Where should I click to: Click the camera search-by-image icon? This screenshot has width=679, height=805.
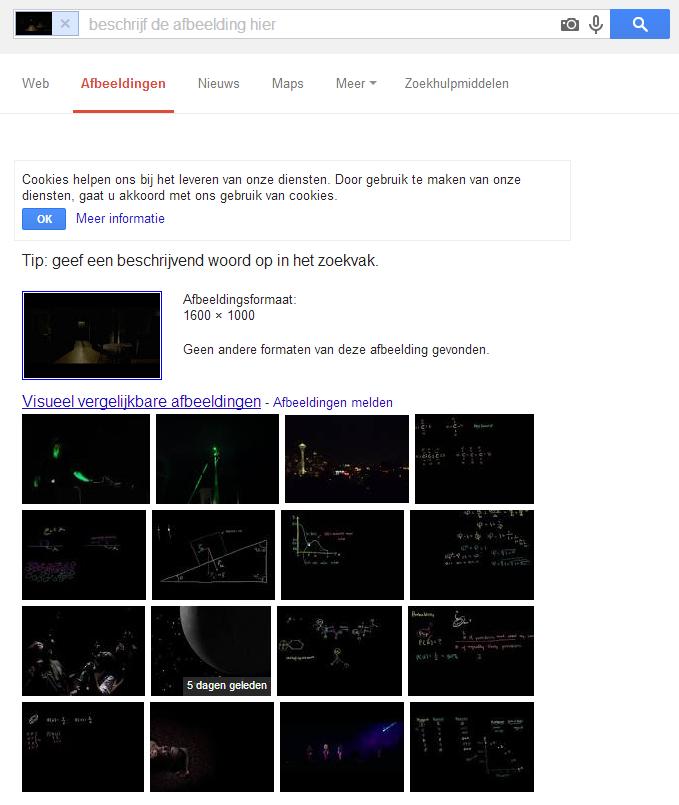tap(570, 24)
